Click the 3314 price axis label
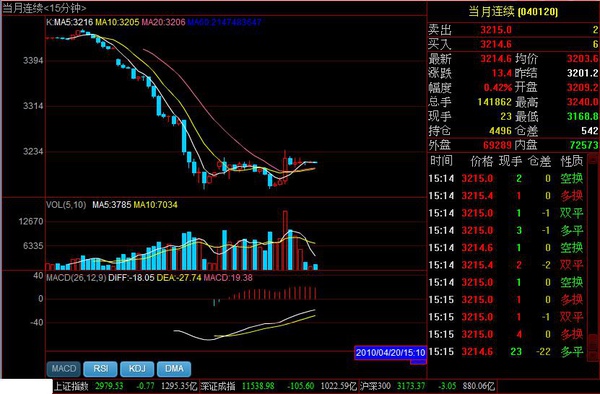The width and height of the screenshot is (600, 394). [x=33, y=106]
